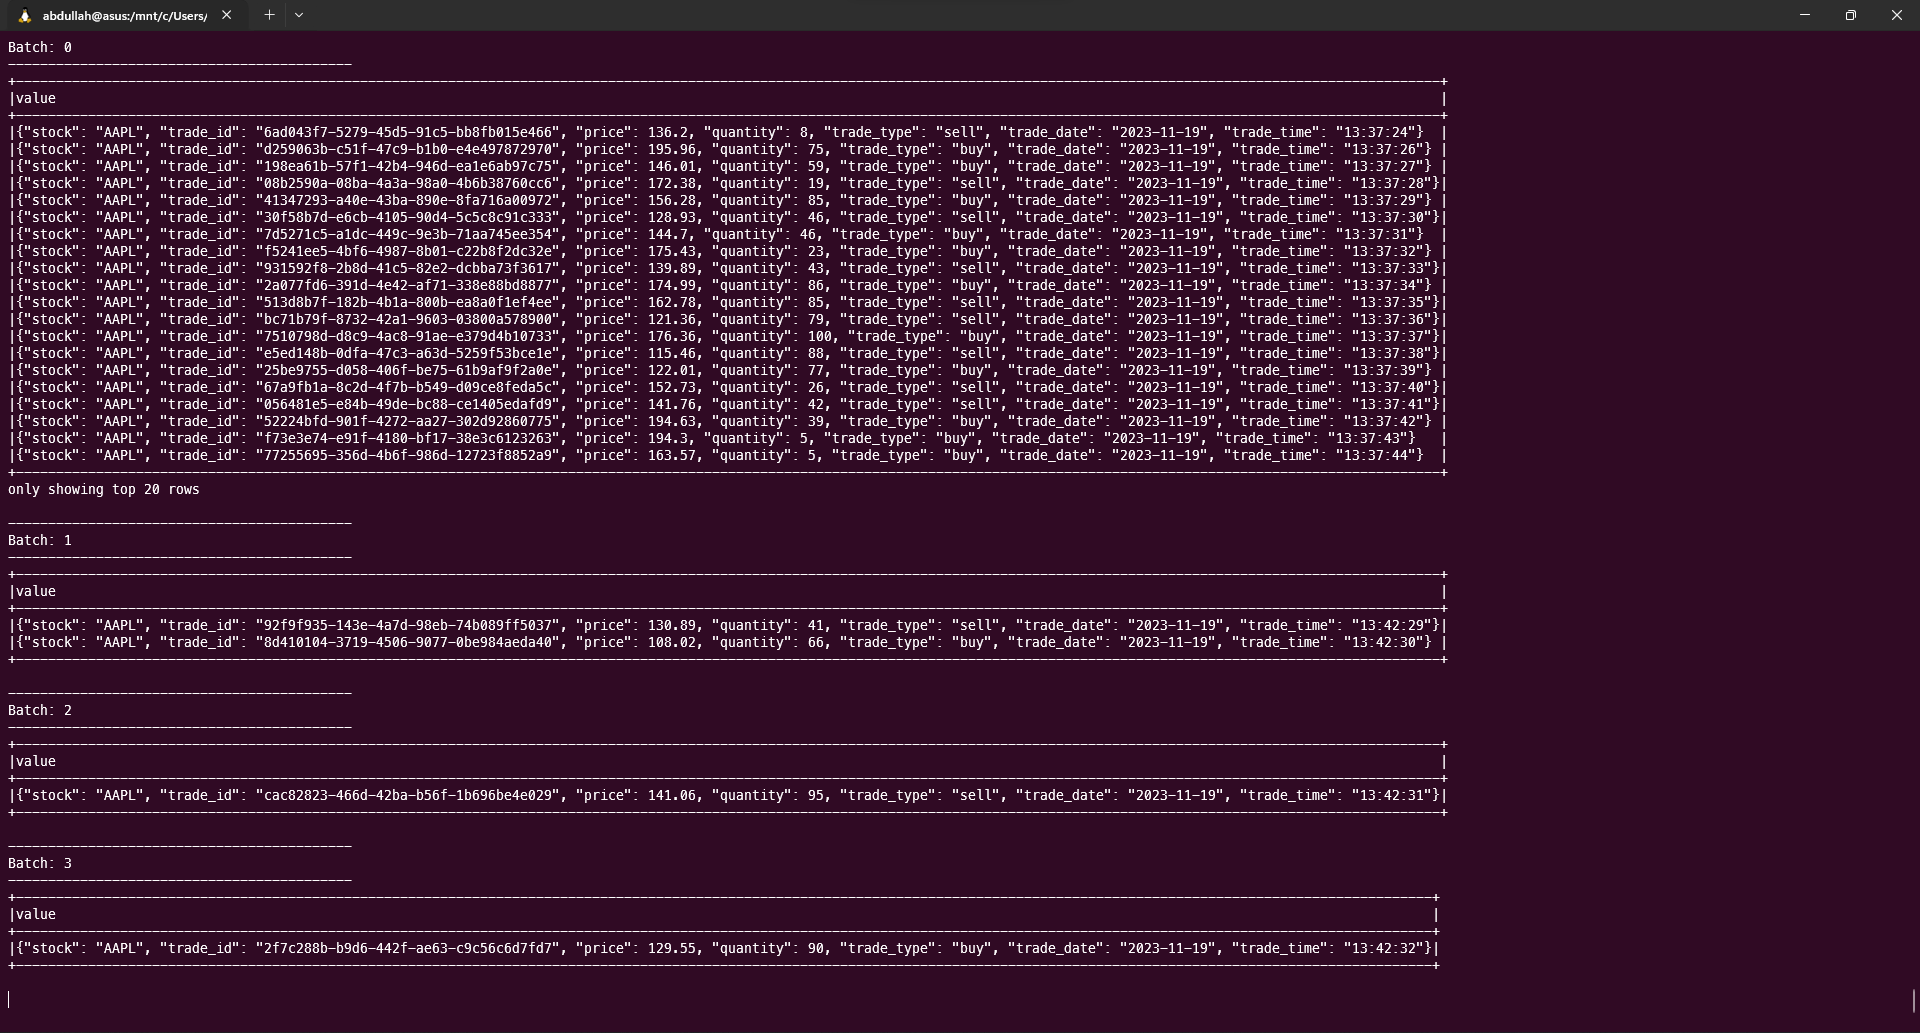Click the "value" column header in Batch 0

pos(36,98)
